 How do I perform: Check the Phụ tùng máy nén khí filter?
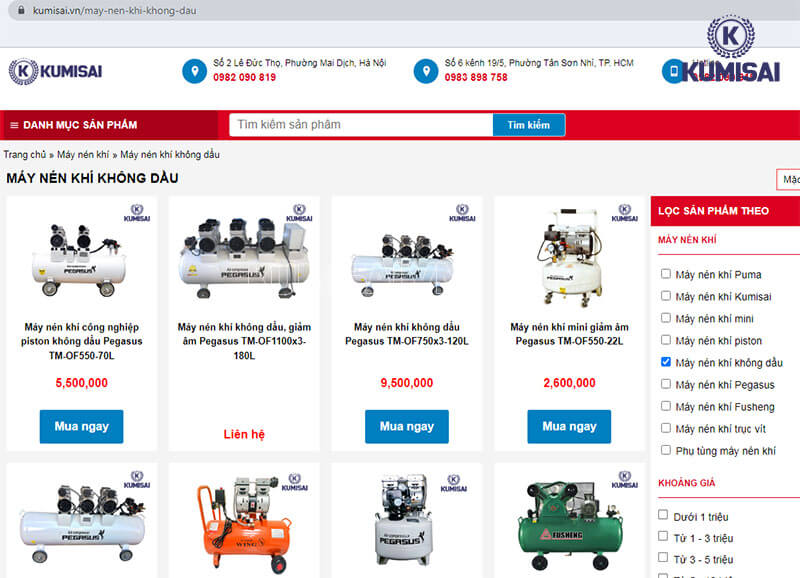(665, 450)
